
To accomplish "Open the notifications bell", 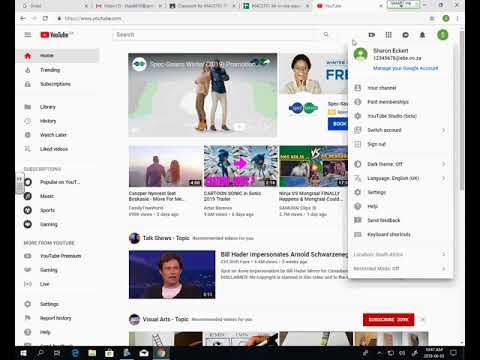I will pyautogui.click(x=422, y=35).
